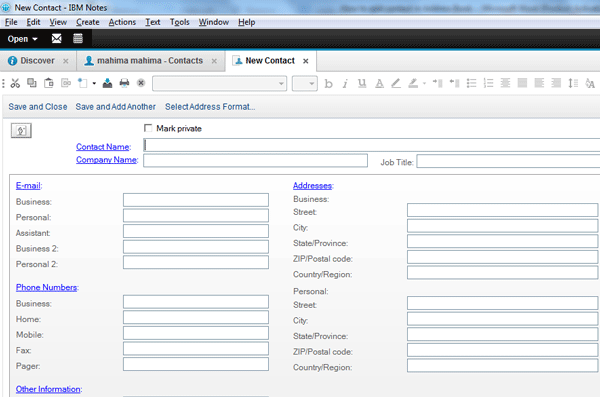This screenshot has height=397, width=600.
Task: Click the pencil permanent pen icon
Action: coord(396,83)
